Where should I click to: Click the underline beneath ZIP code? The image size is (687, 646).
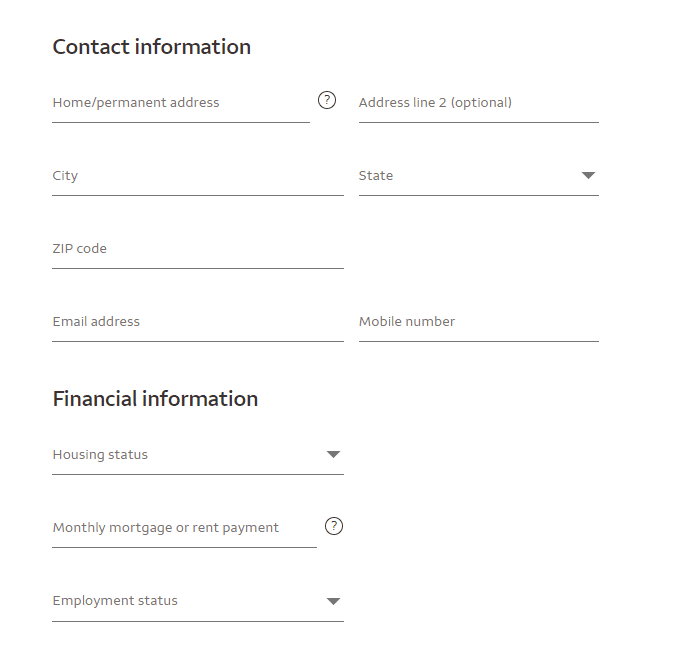197,268
